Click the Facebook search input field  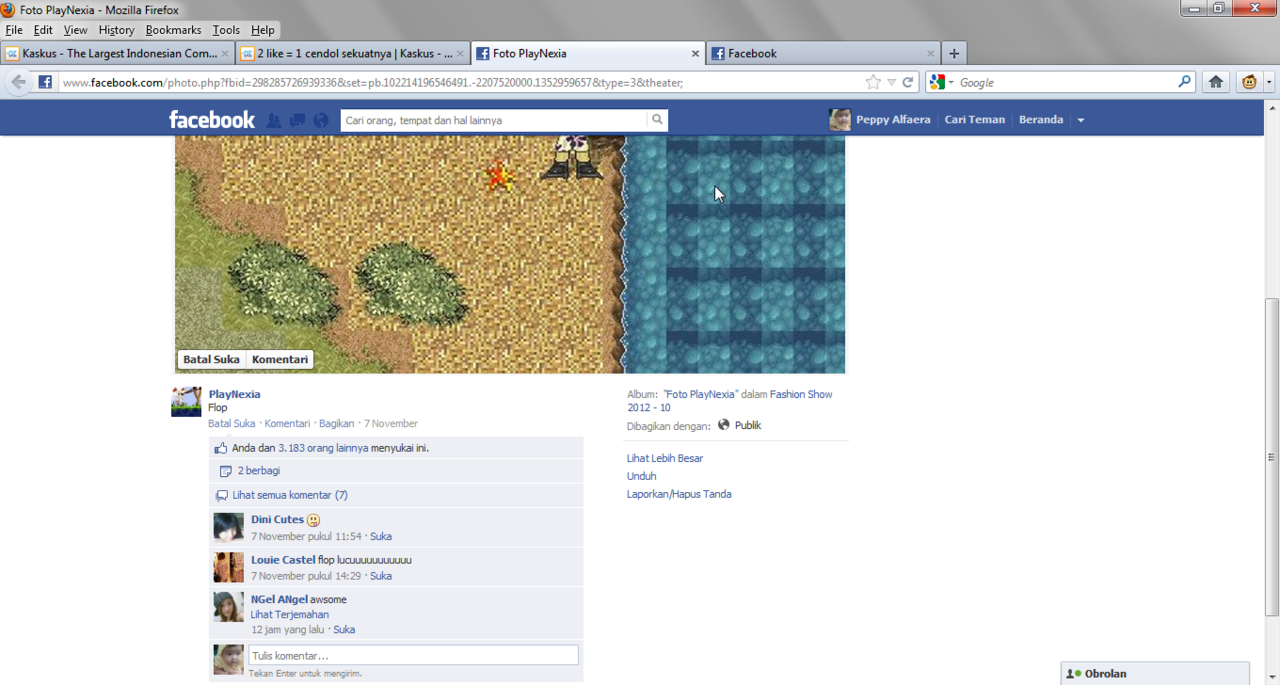coord(494,120)
